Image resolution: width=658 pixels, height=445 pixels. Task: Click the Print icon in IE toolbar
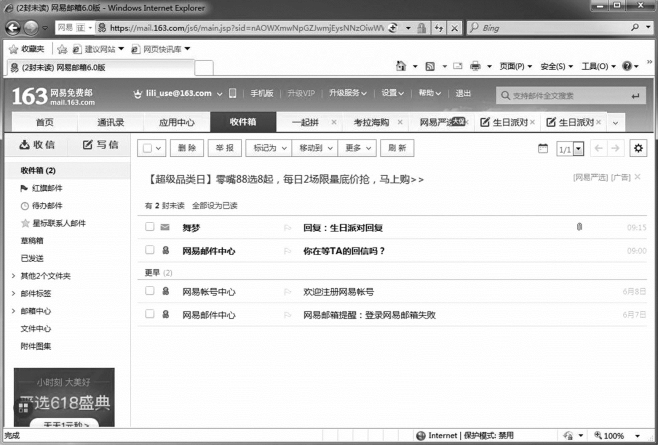[475, 66]
